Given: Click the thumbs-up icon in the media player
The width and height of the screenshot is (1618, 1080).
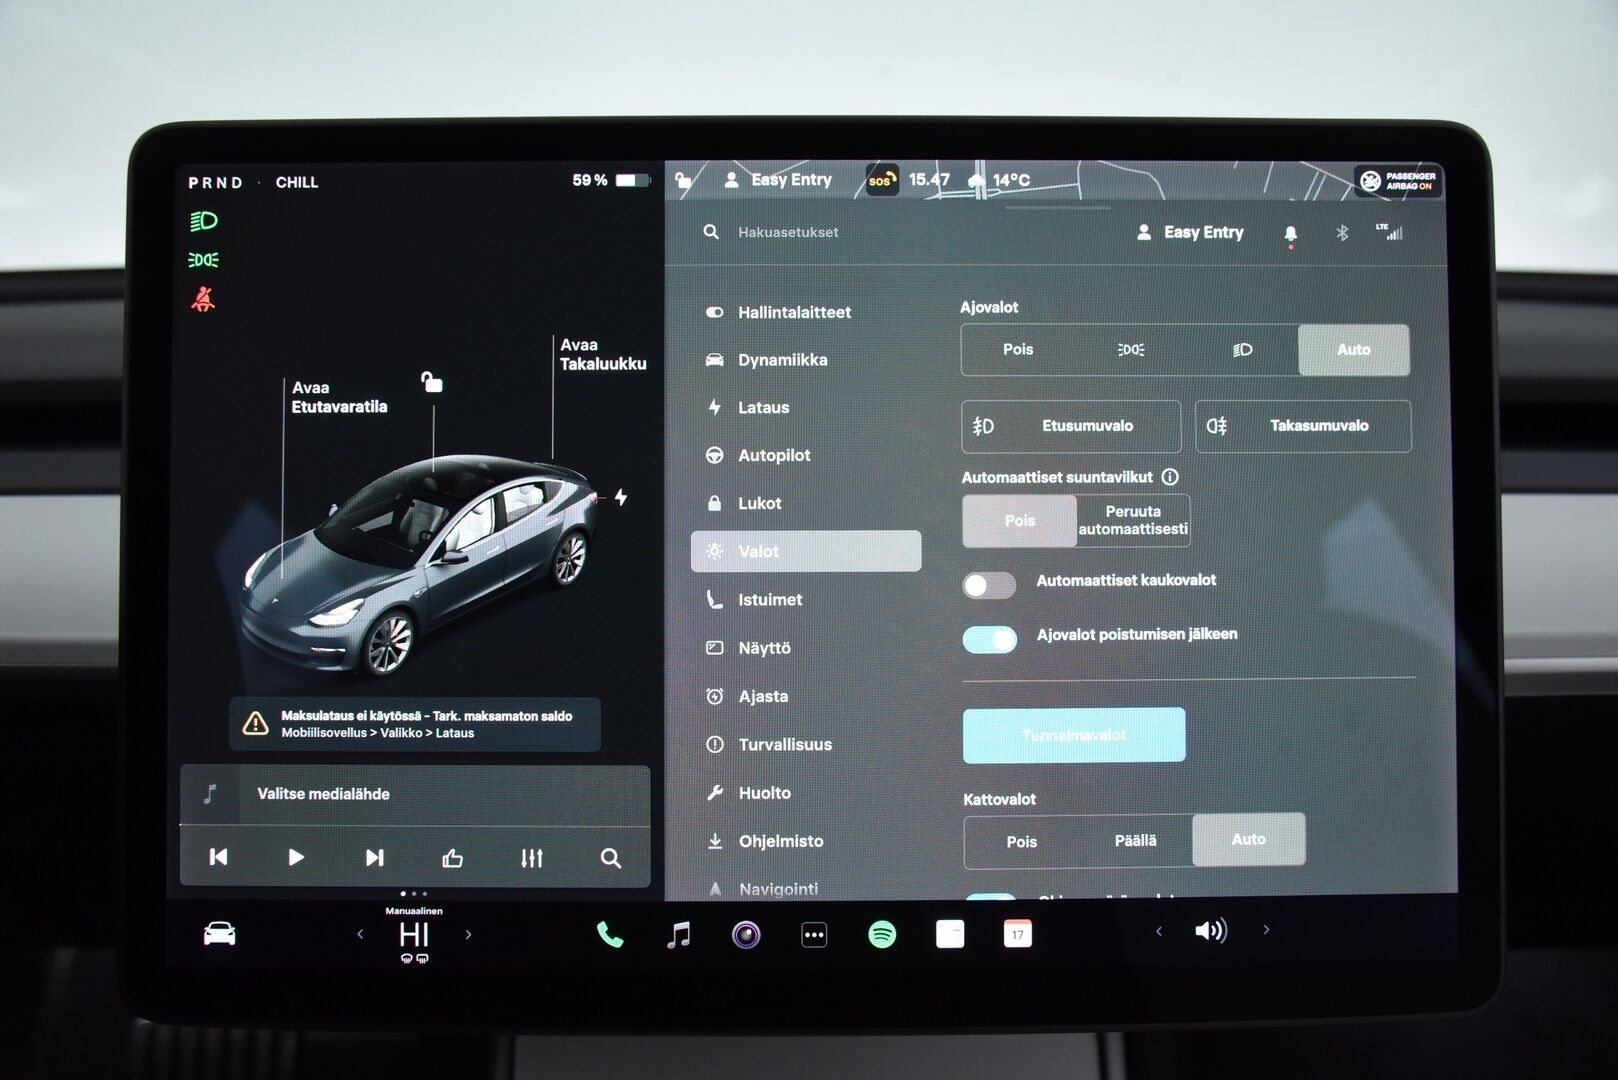Looking at the screenshot, I should point(453,857).
